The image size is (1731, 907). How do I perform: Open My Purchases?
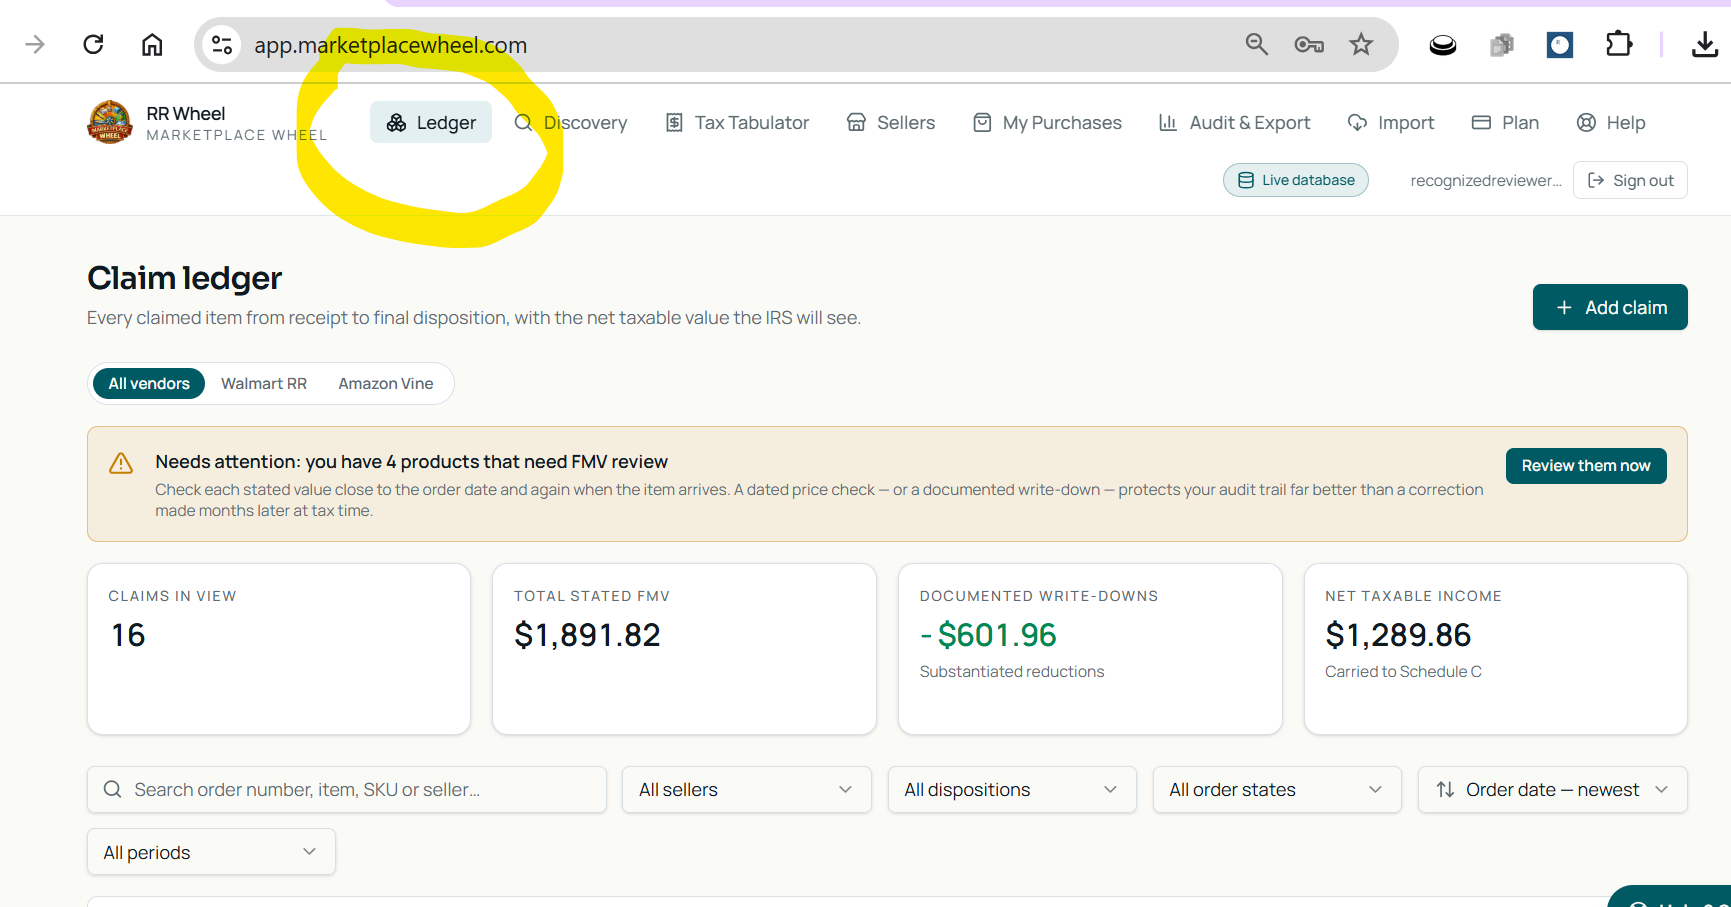(1047, 122)
